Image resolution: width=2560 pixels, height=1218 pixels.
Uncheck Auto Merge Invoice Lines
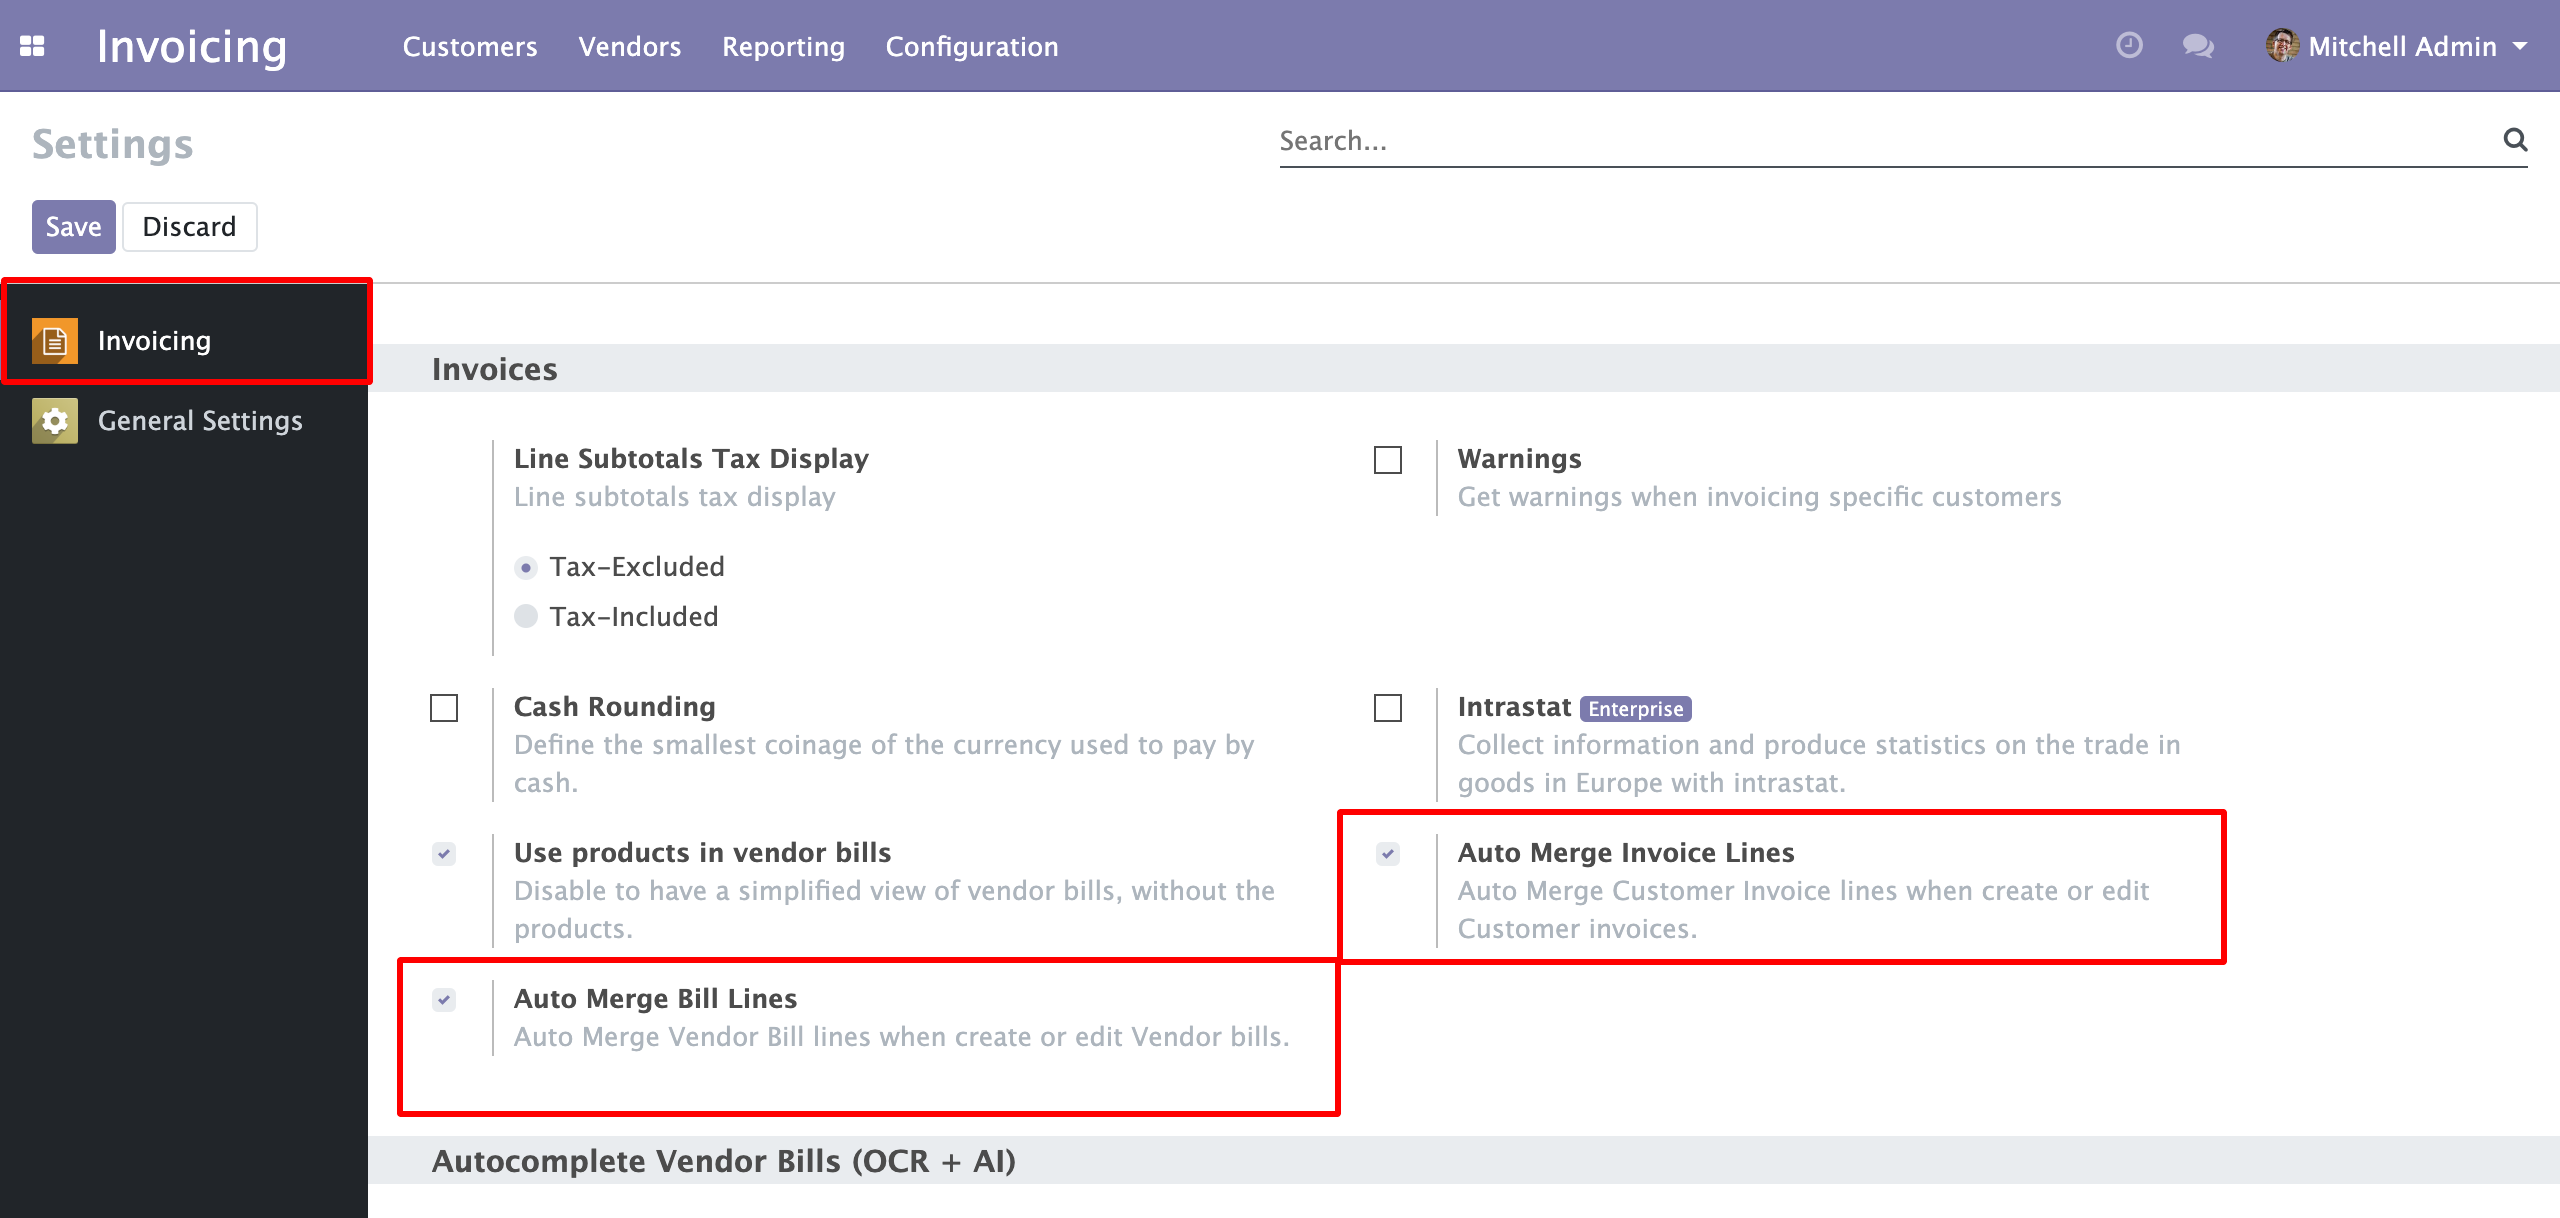point(1388,854)
